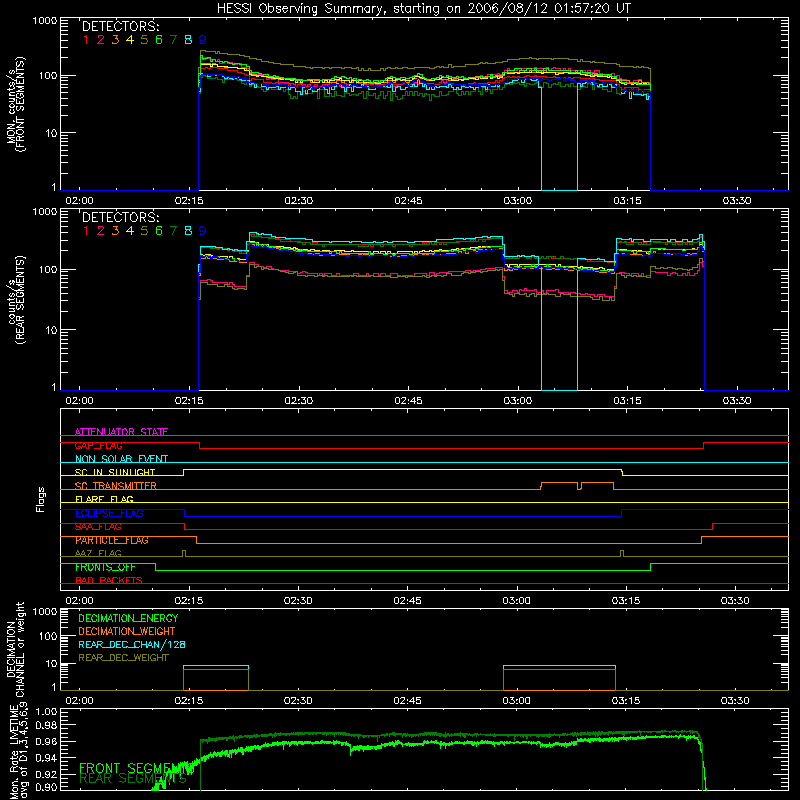Click DETECTORS: label in rear segments panel

[x=120, y=218]
